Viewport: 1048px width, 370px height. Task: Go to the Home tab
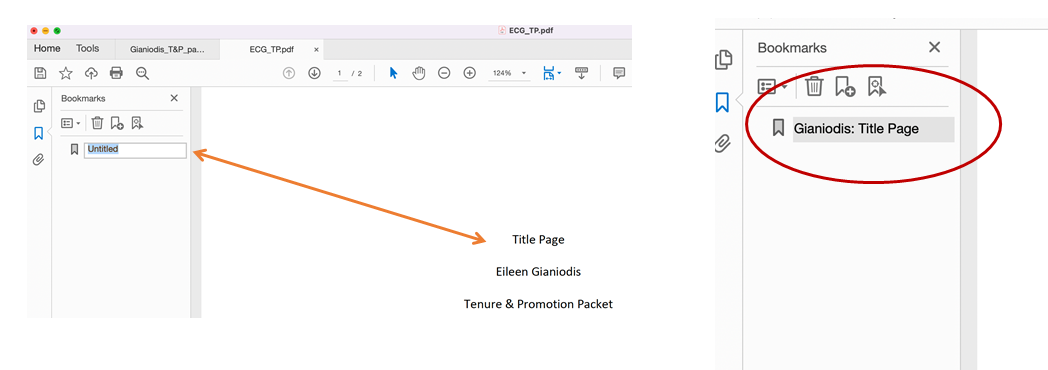(x=47, y=49)
